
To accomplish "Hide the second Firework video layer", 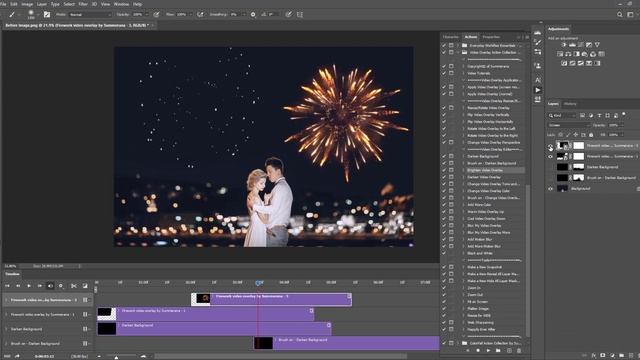I will click(550, 156).
